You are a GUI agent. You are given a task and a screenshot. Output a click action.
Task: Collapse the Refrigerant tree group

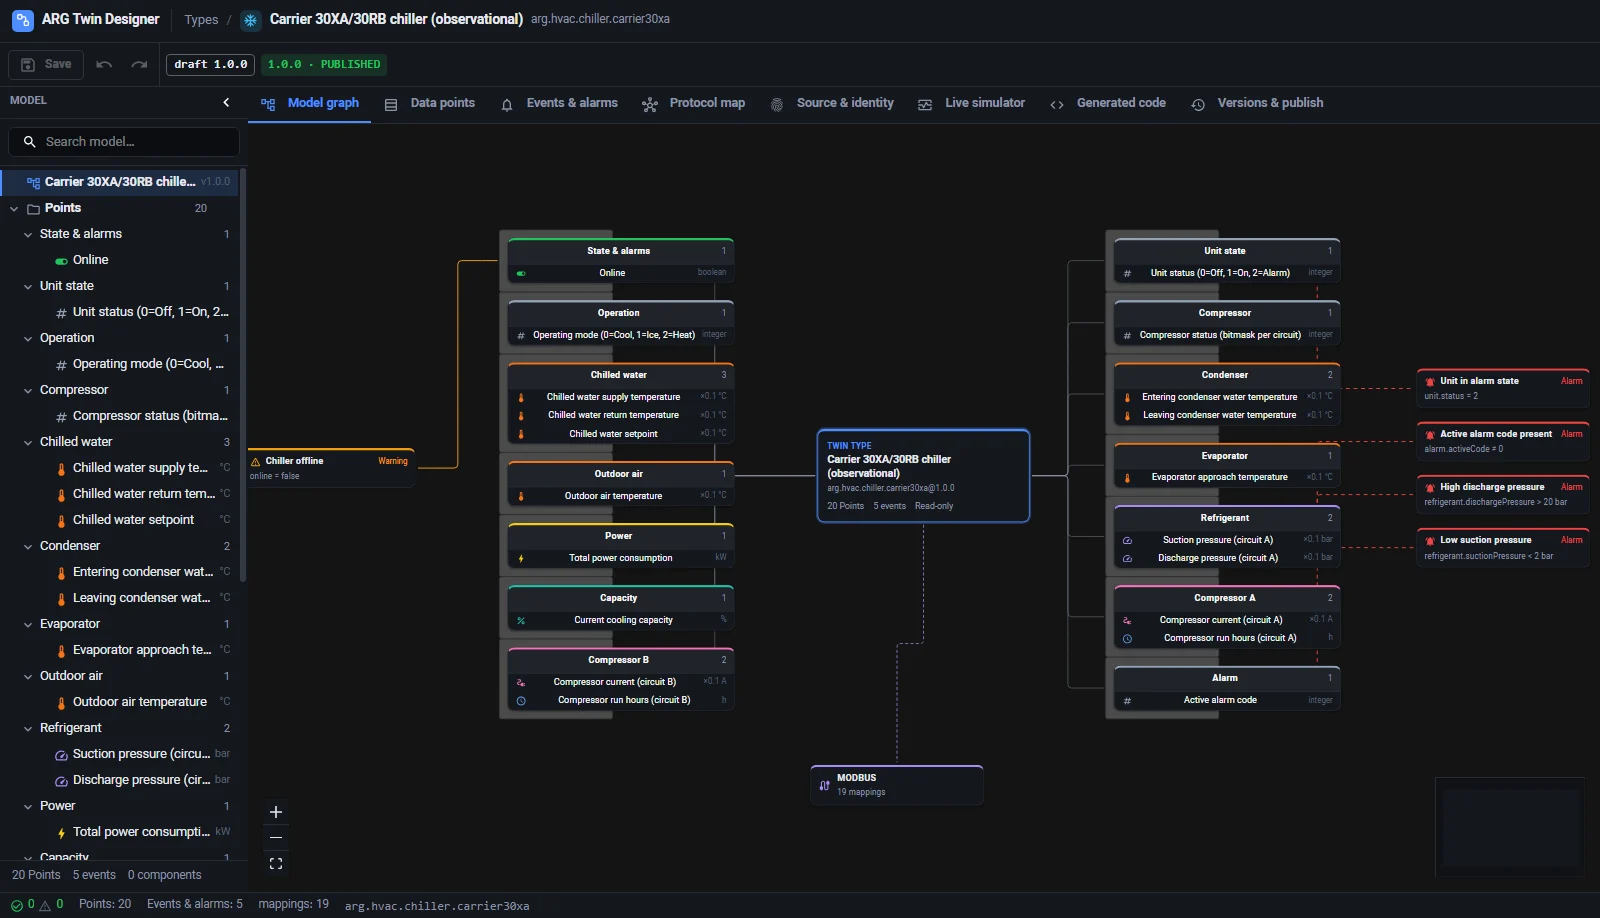[x=28, y=728]
